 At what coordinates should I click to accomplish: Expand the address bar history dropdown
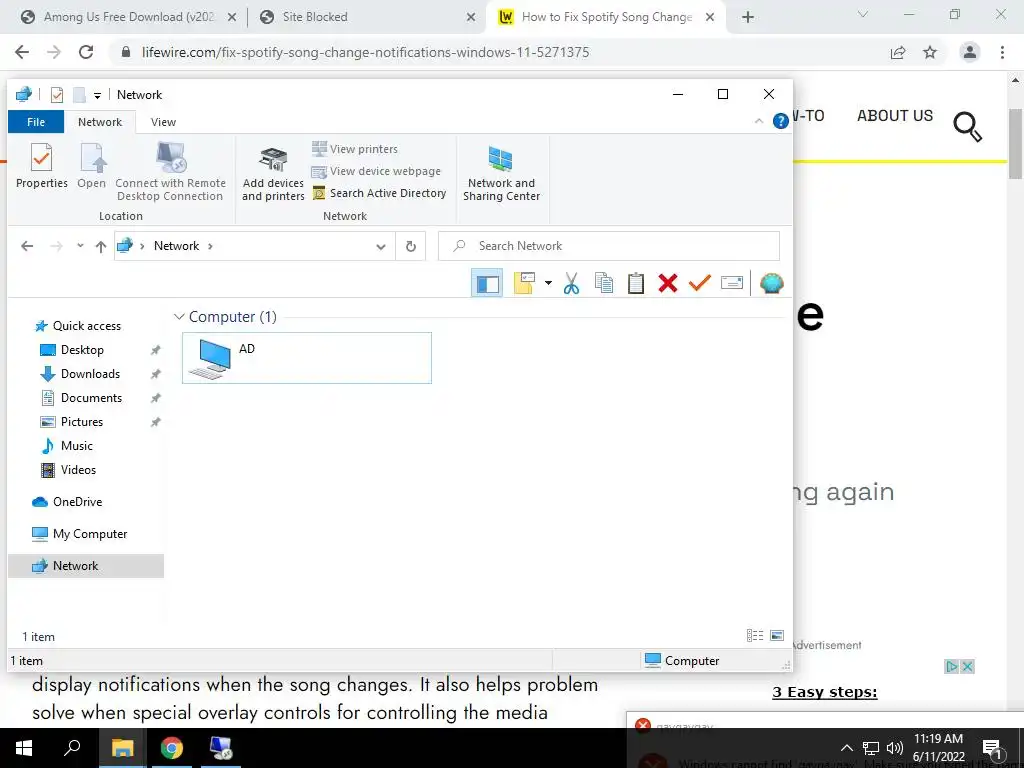pyautogui.click(x=381, y=246)
